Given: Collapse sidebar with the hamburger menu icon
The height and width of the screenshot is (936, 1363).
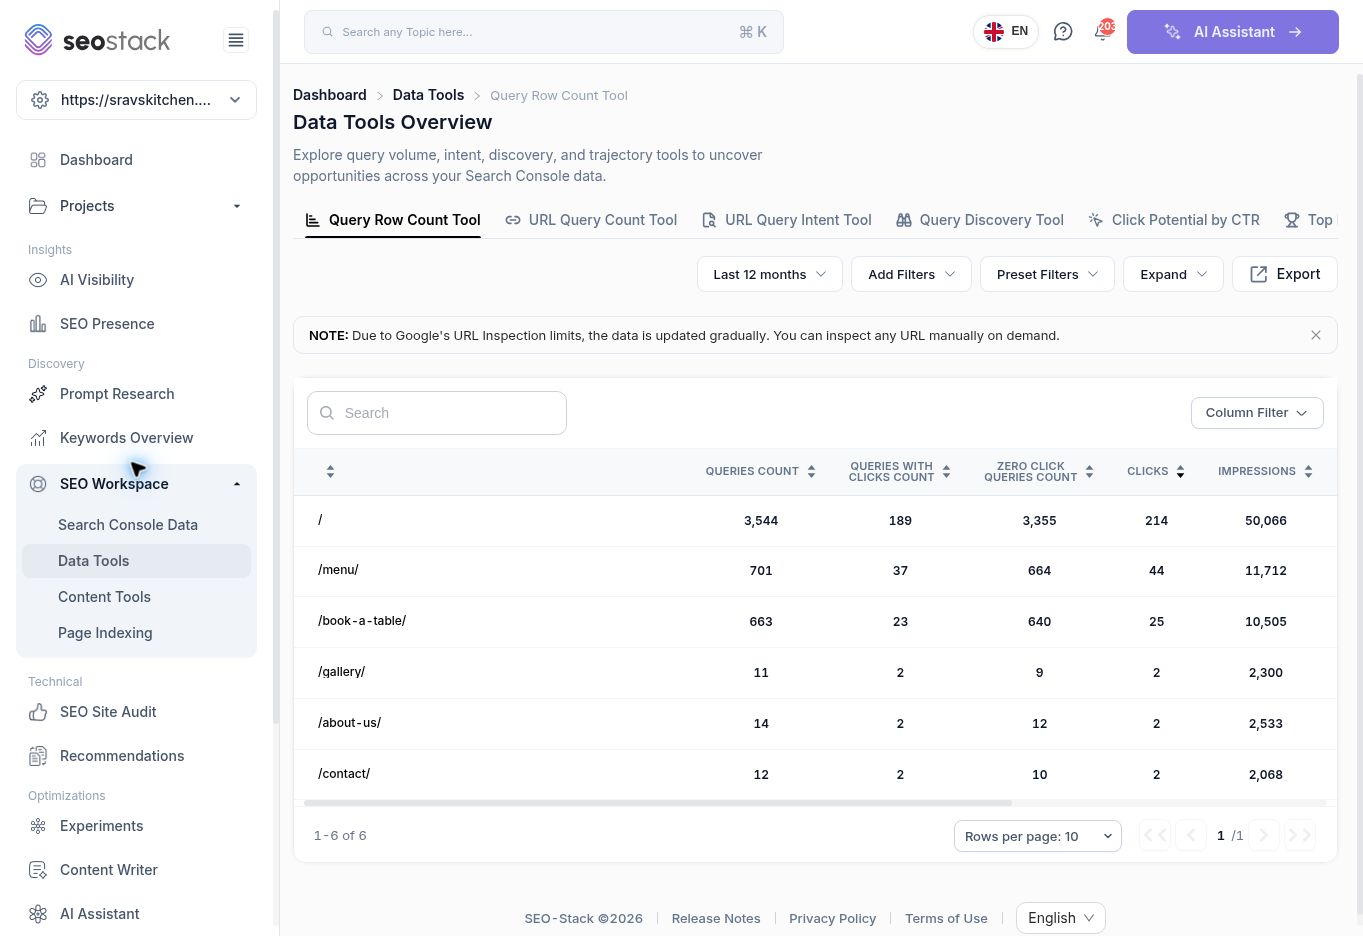Looking at the screenshot, I should (x=236, y=40).
